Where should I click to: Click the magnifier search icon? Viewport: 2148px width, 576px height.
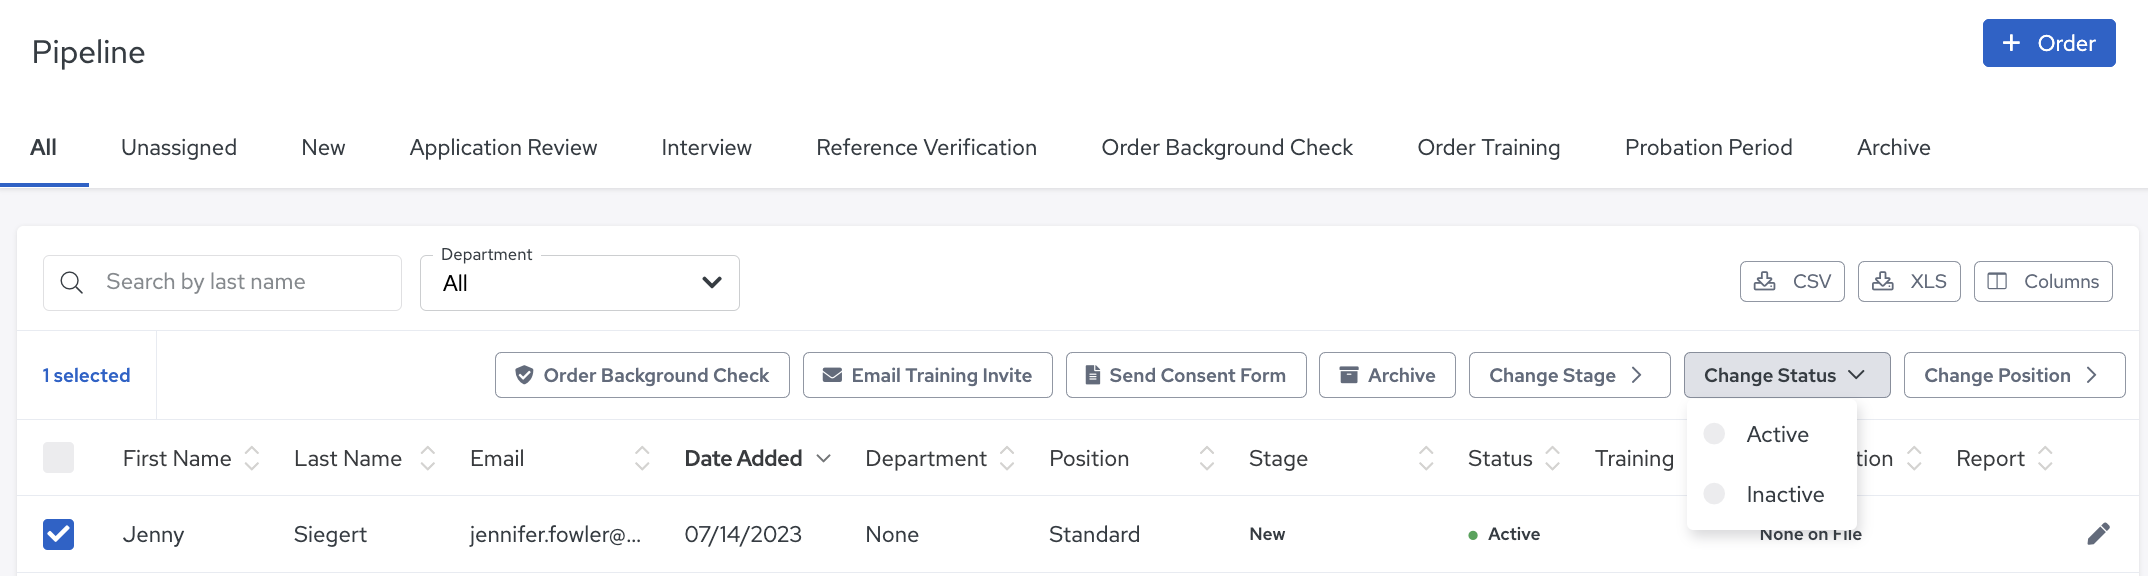point(71,283)
